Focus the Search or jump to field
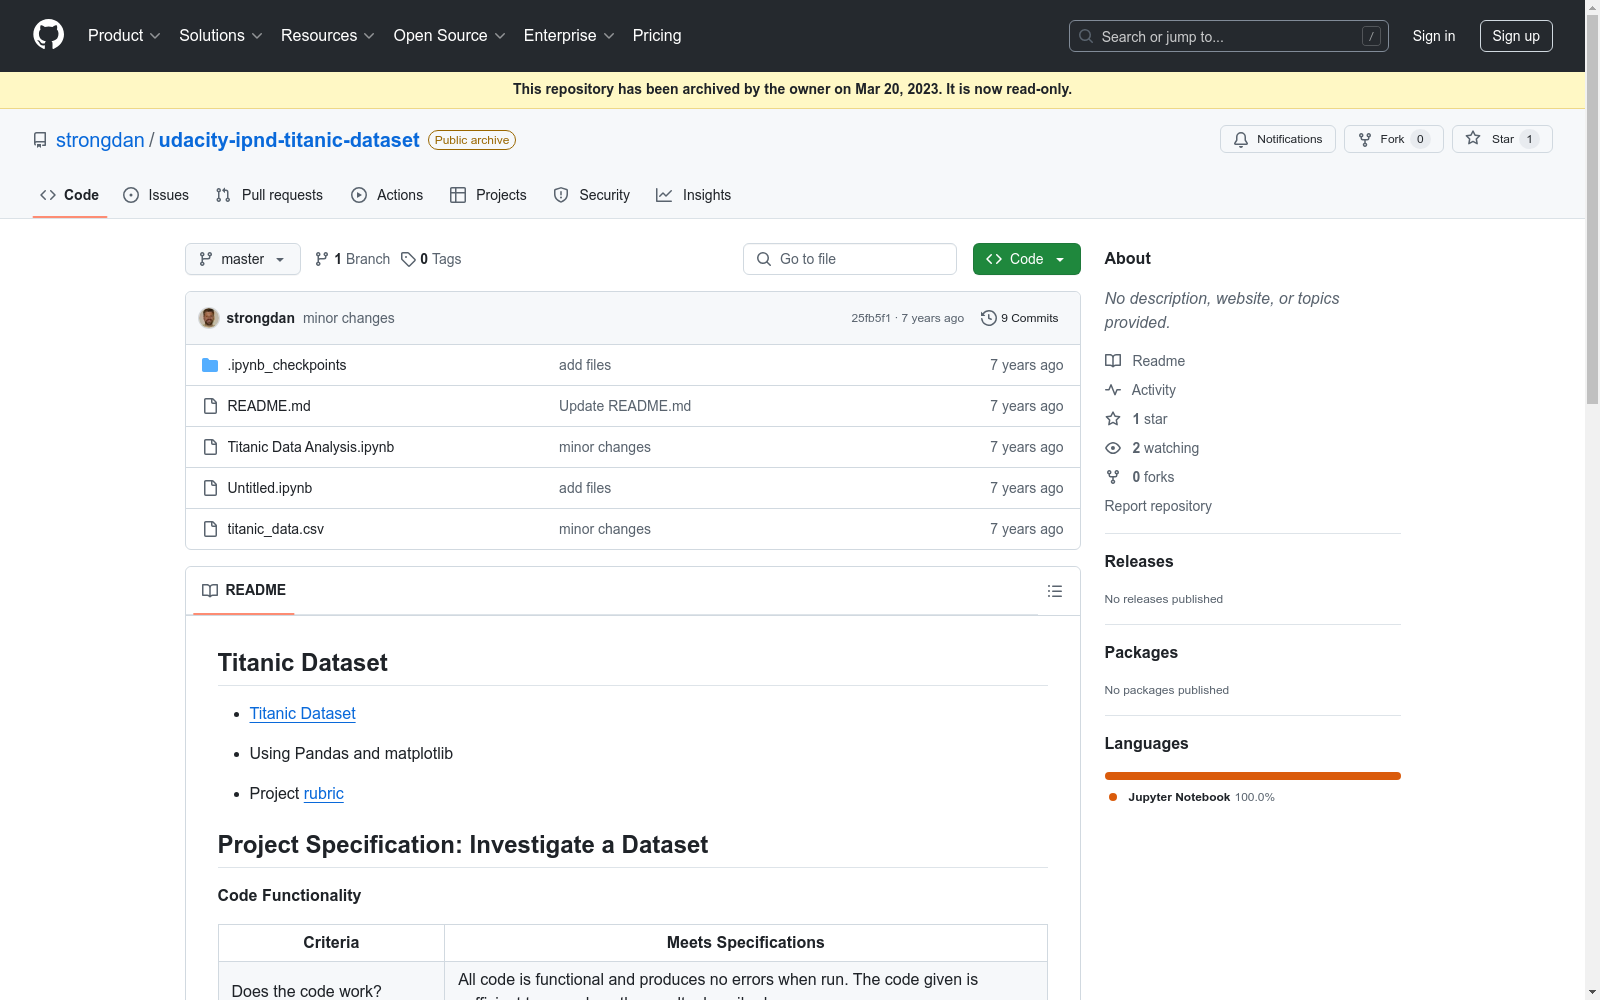The width and height of the screenshot is (1600, 1000). (1228, 36)
